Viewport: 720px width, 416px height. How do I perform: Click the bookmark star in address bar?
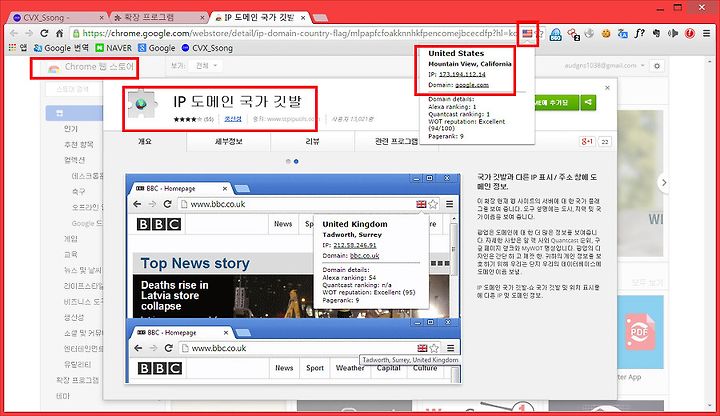point(540,34)
